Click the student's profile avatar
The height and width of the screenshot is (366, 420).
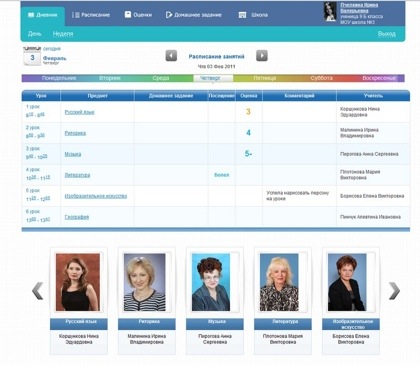[x=330, y=12]
